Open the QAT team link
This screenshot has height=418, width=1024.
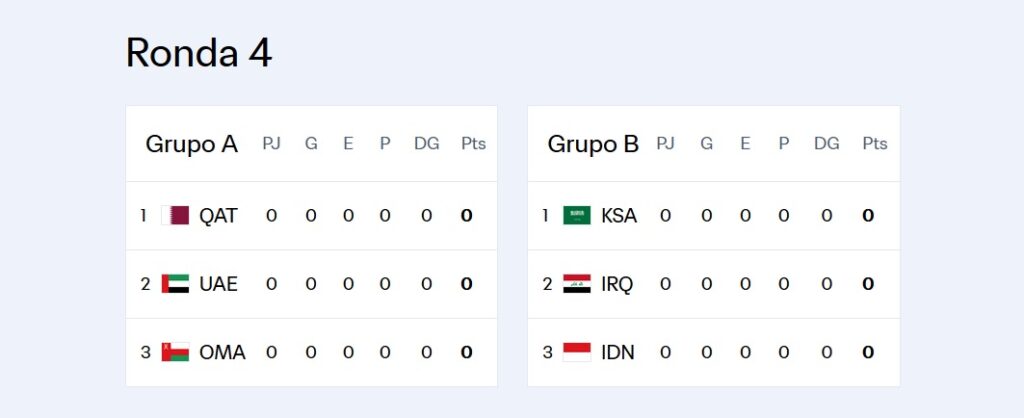pos(218,216)
